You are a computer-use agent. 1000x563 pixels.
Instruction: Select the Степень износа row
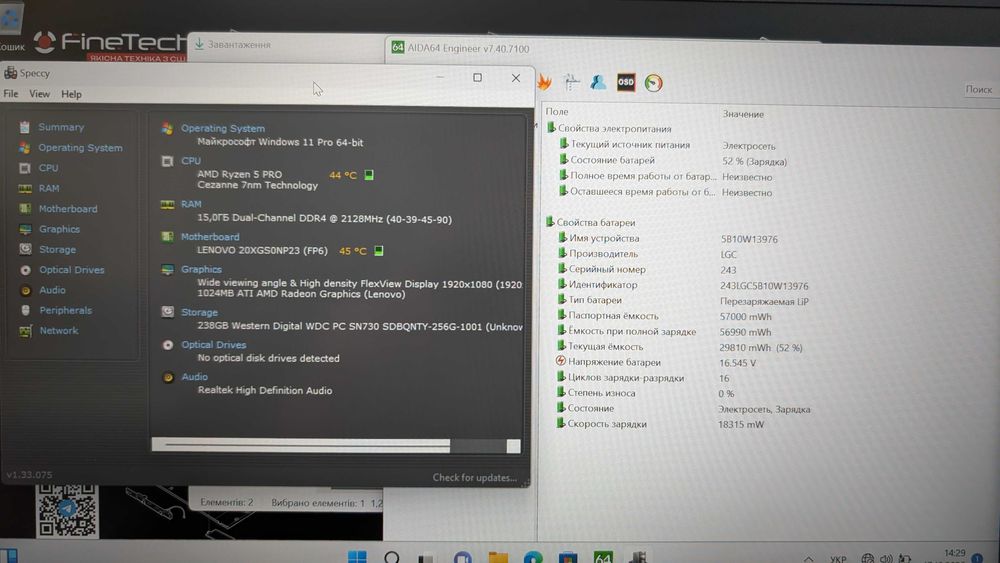click(645, 393)
